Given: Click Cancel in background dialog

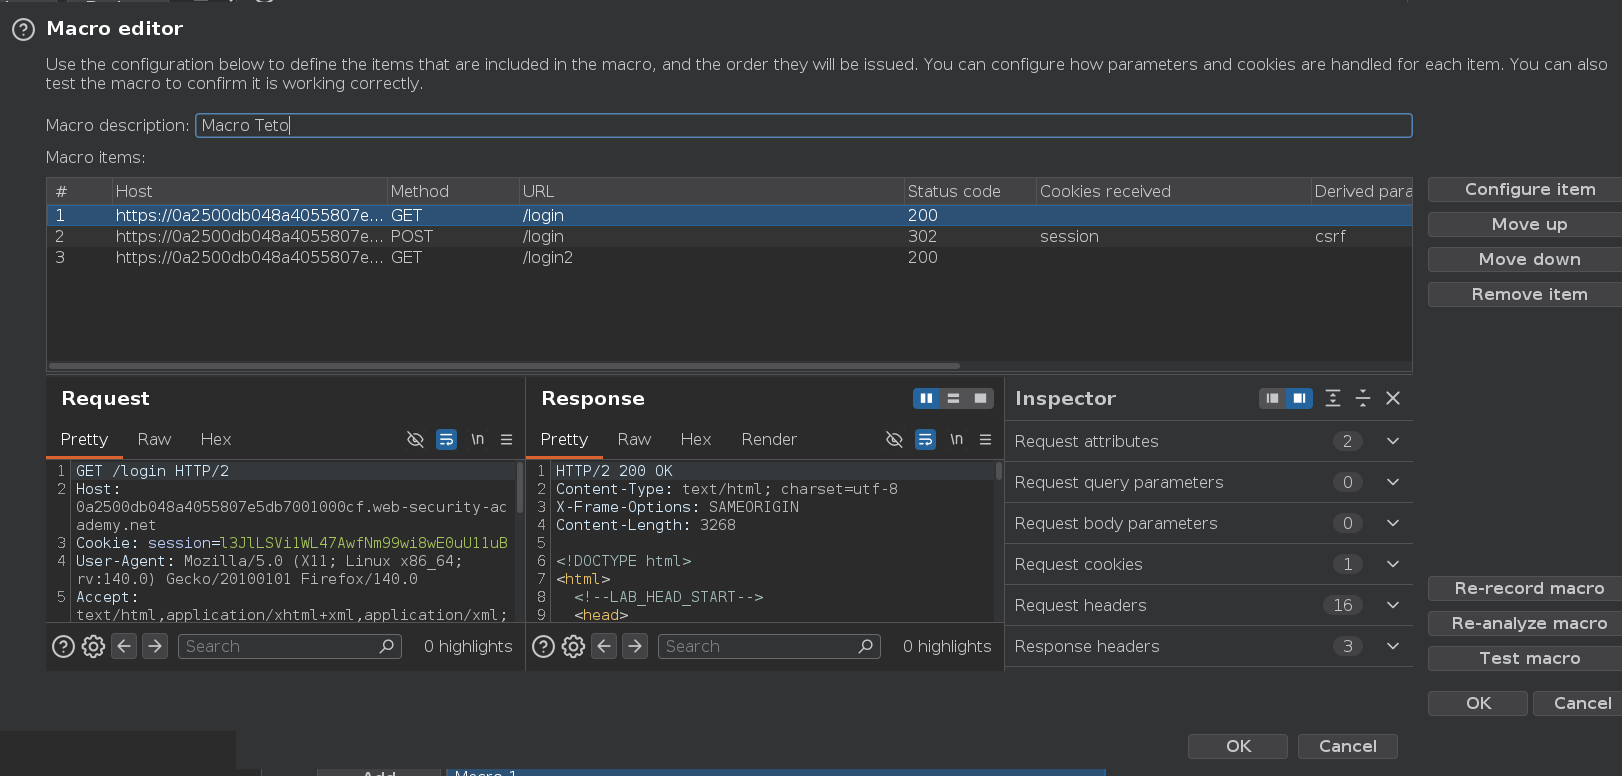Looking at the screenshot, I should click(x=1347, y=747).
